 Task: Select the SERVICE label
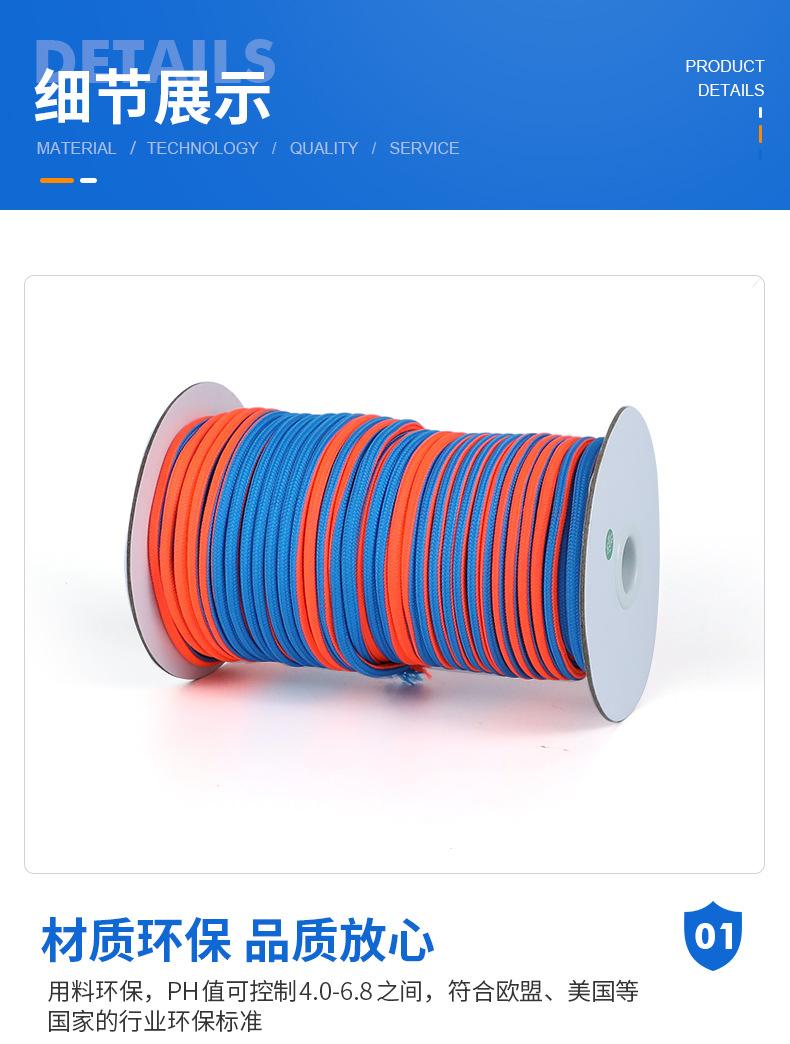pyautogui.click(x=424, y=148)
